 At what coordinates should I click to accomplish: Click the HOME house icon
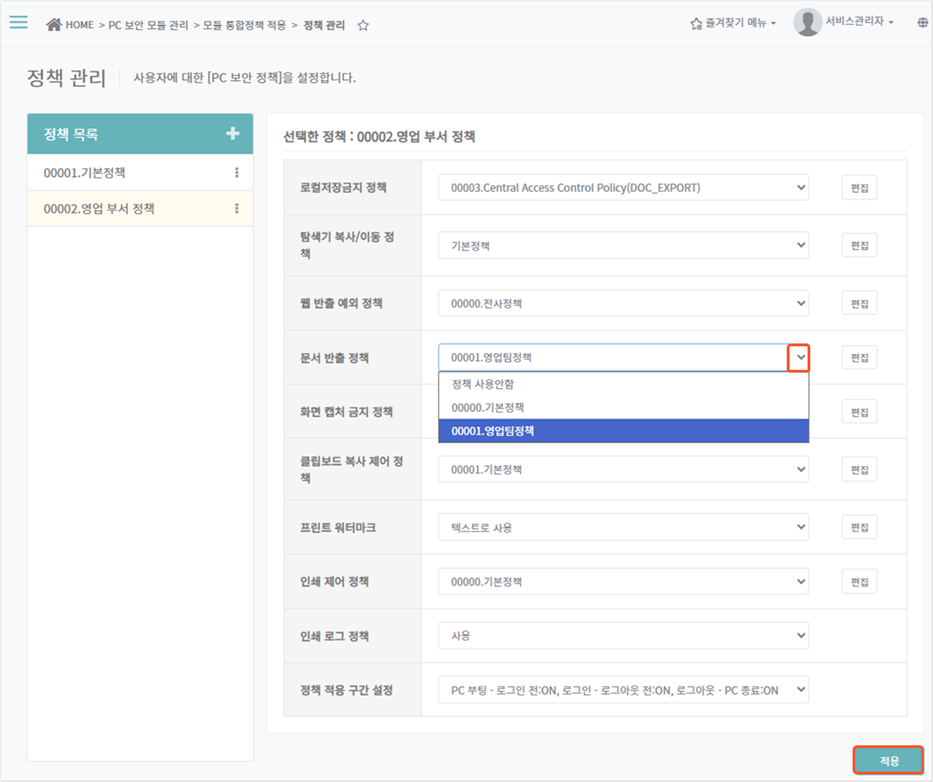point(53,25)
